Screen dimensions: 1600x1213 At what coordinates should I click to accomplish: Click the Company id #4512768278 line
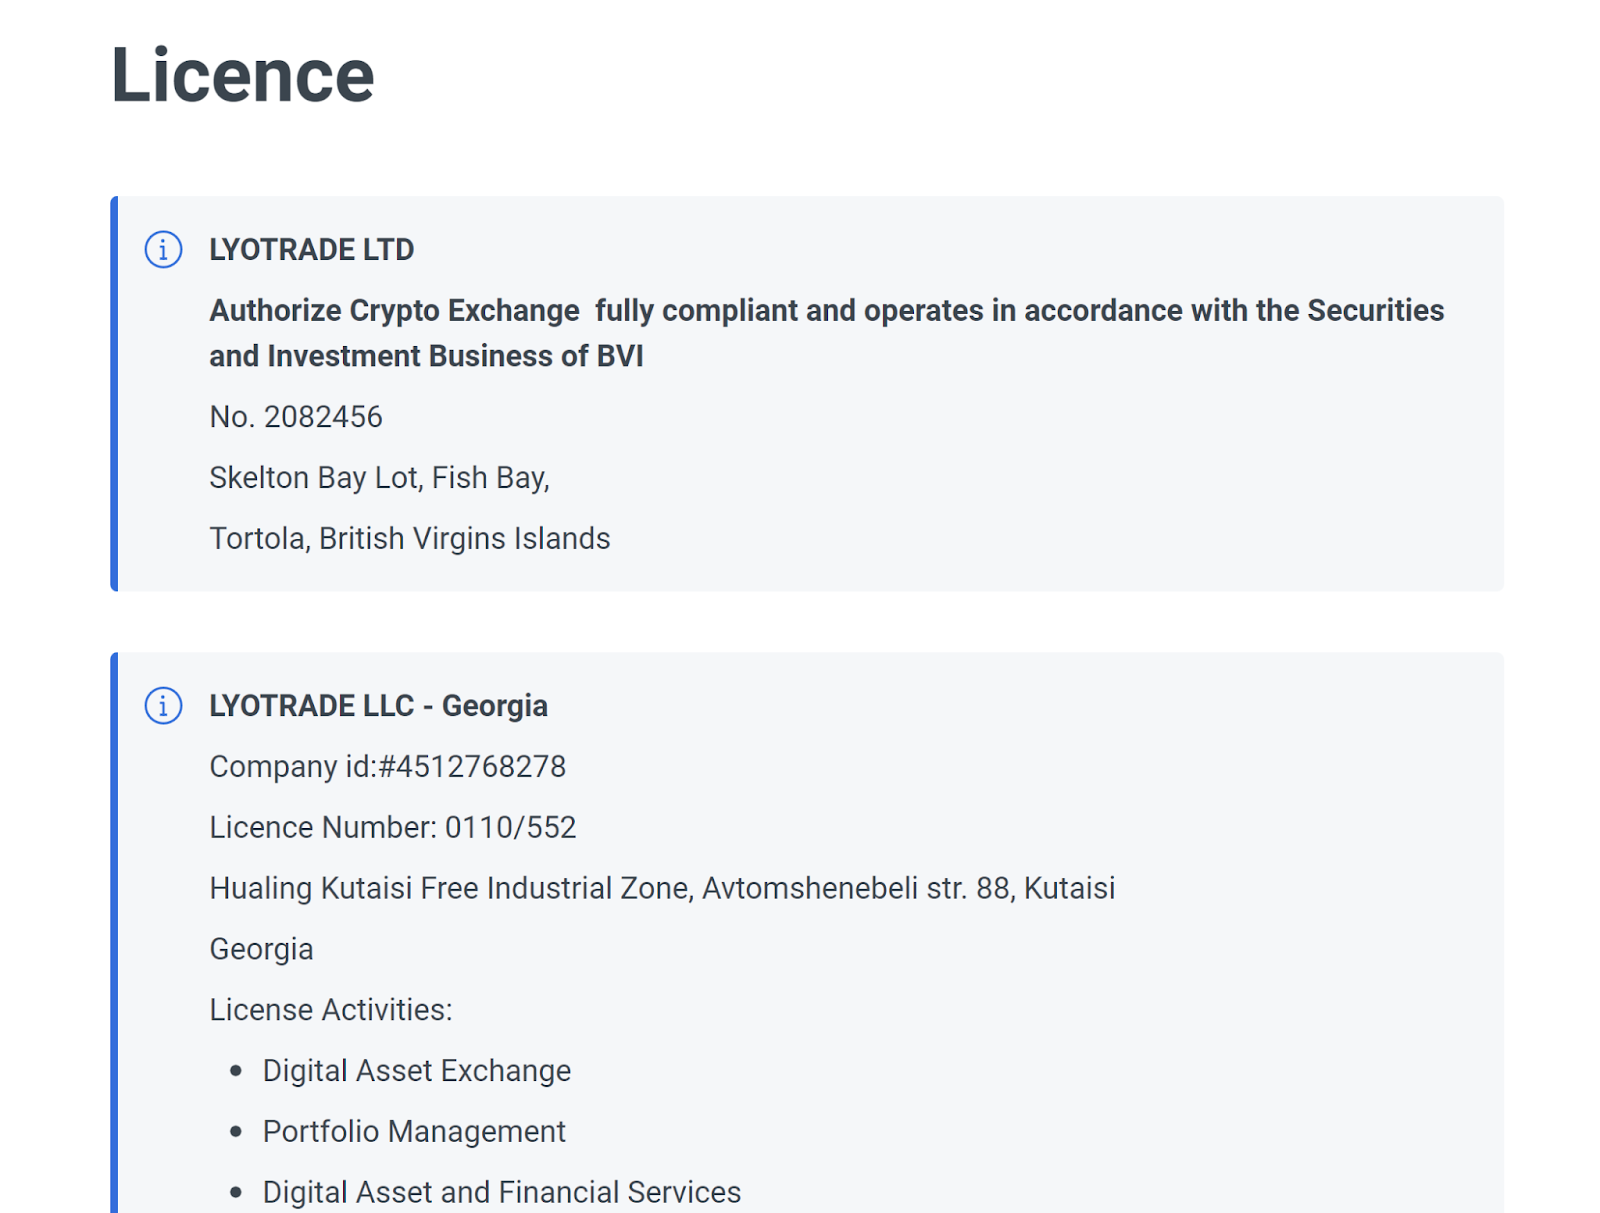(387, 767)
